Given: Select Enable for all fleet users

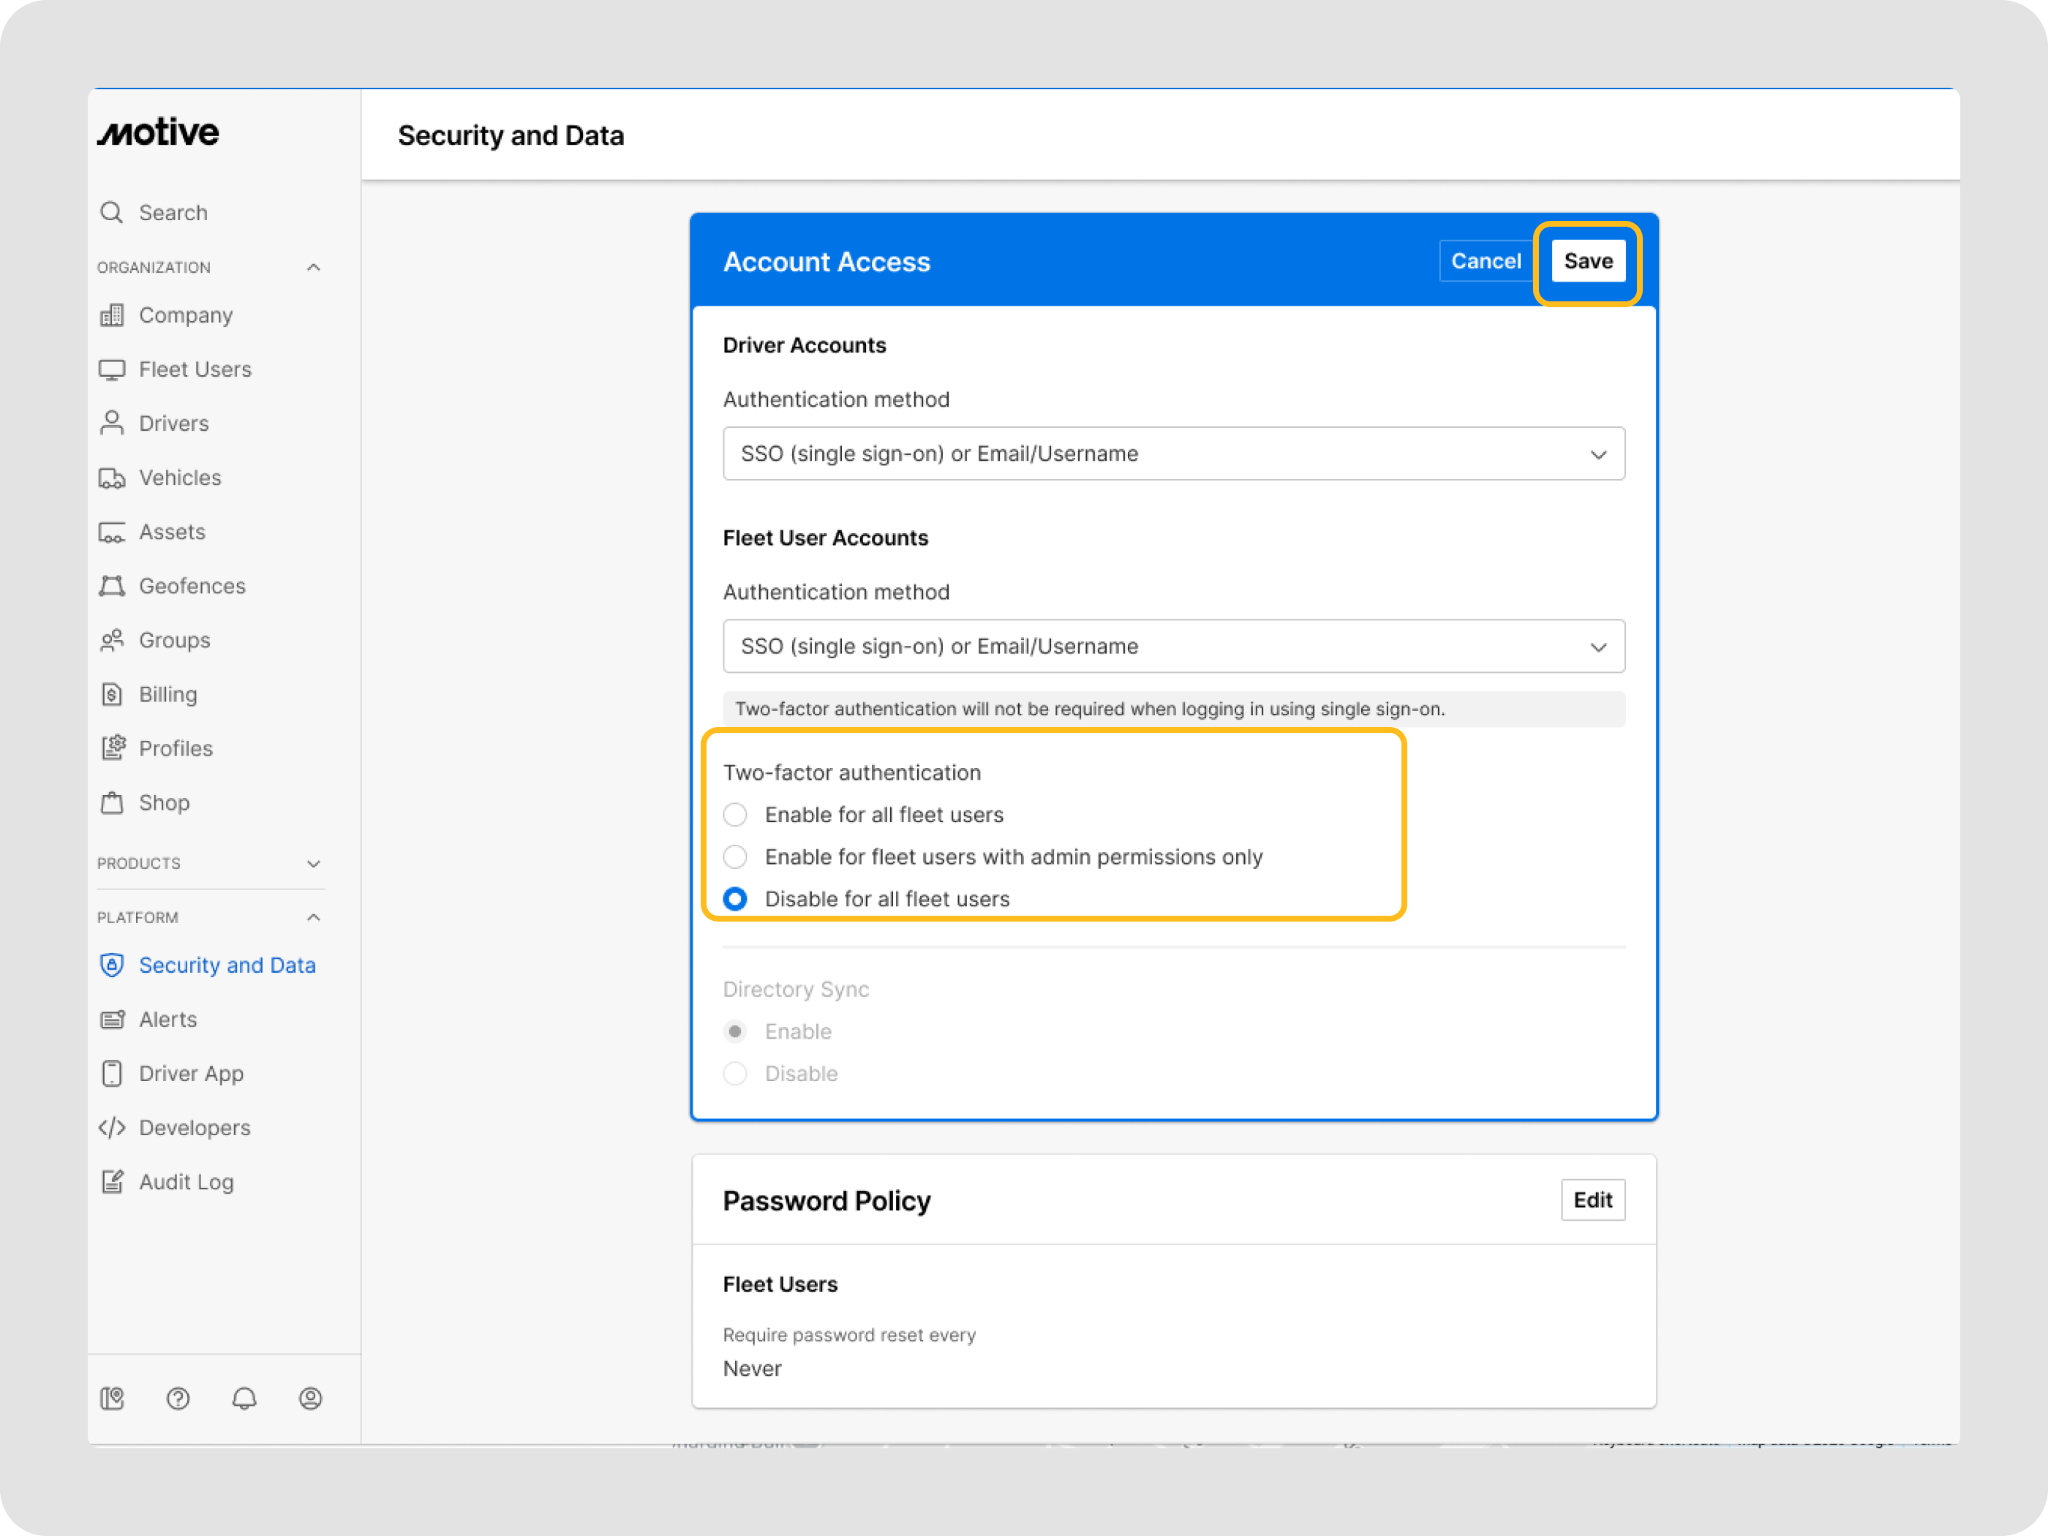Looking at the screenshot, I should tap(735, 815).
